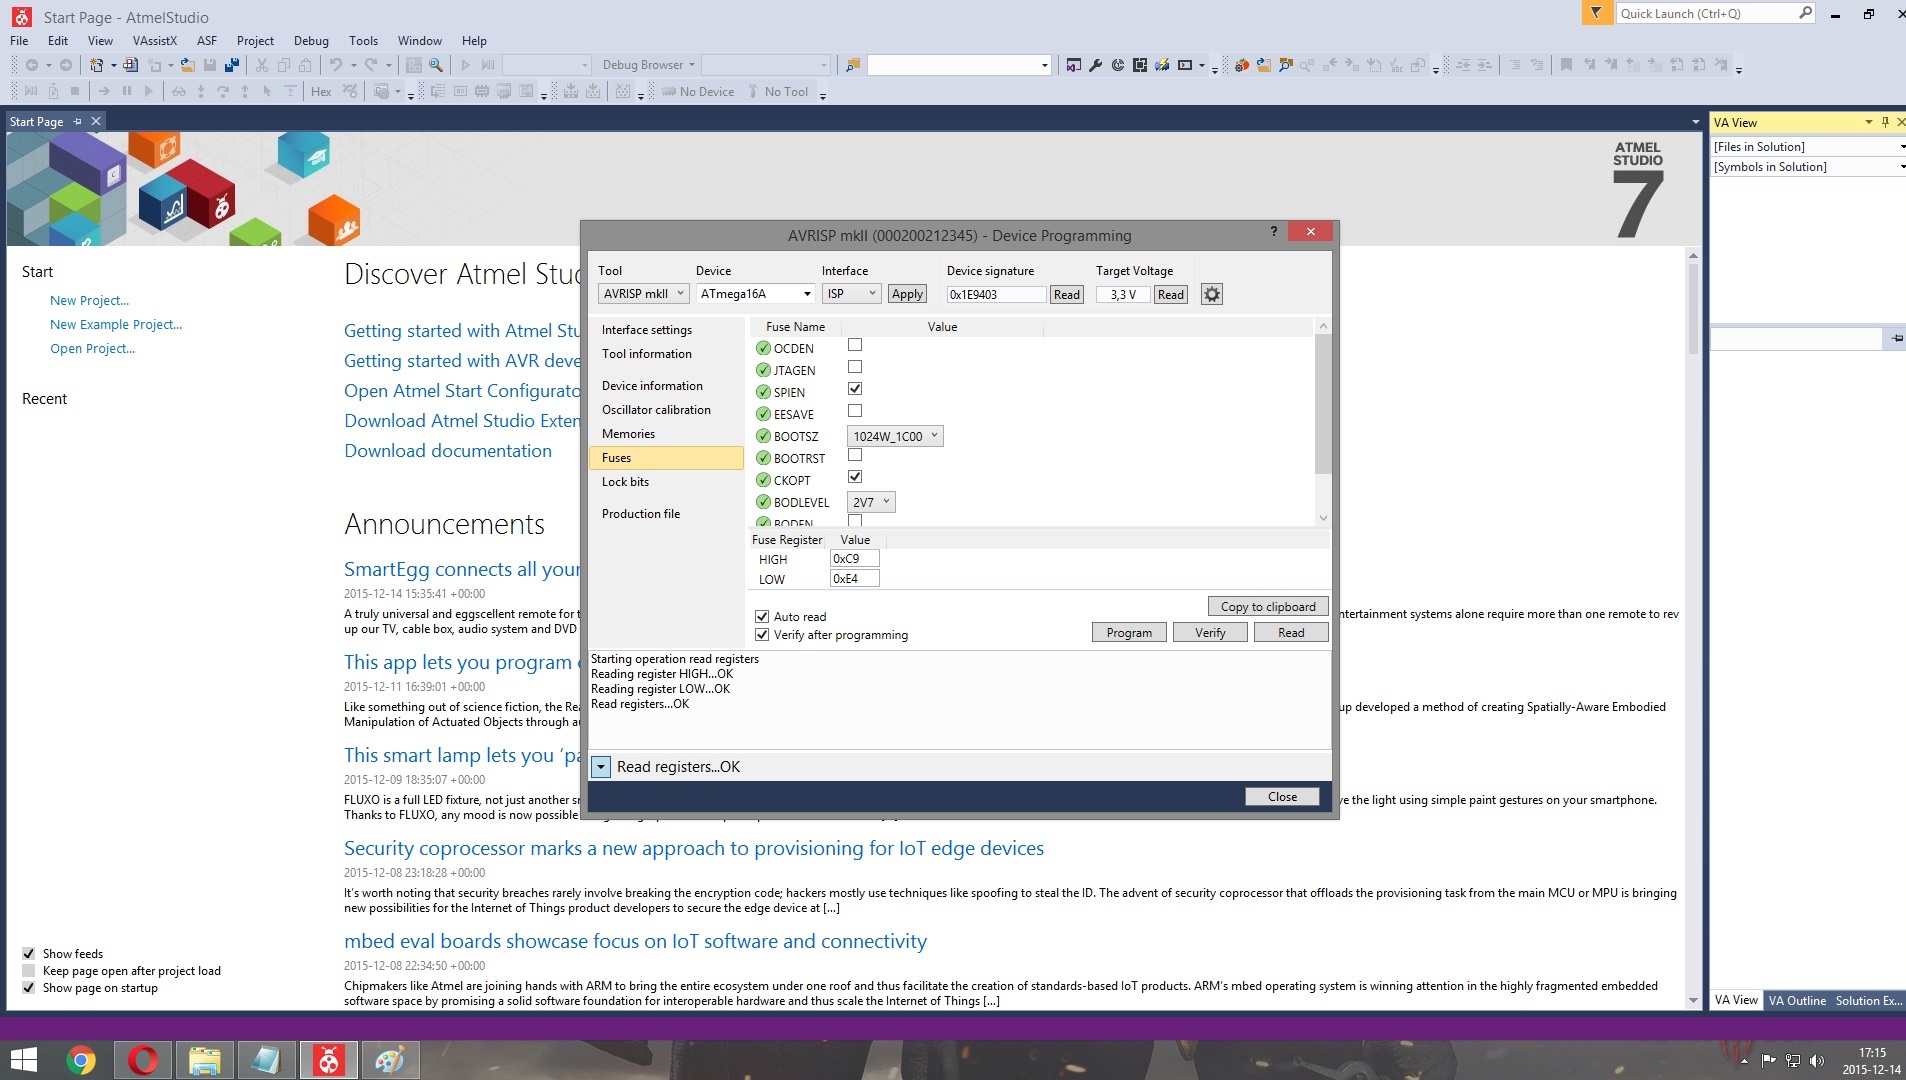Switch to Atmel Studio taskbar icon
Image resolution: width=1906 pixels, height=1080 pixels.
tap(329, 1060)
